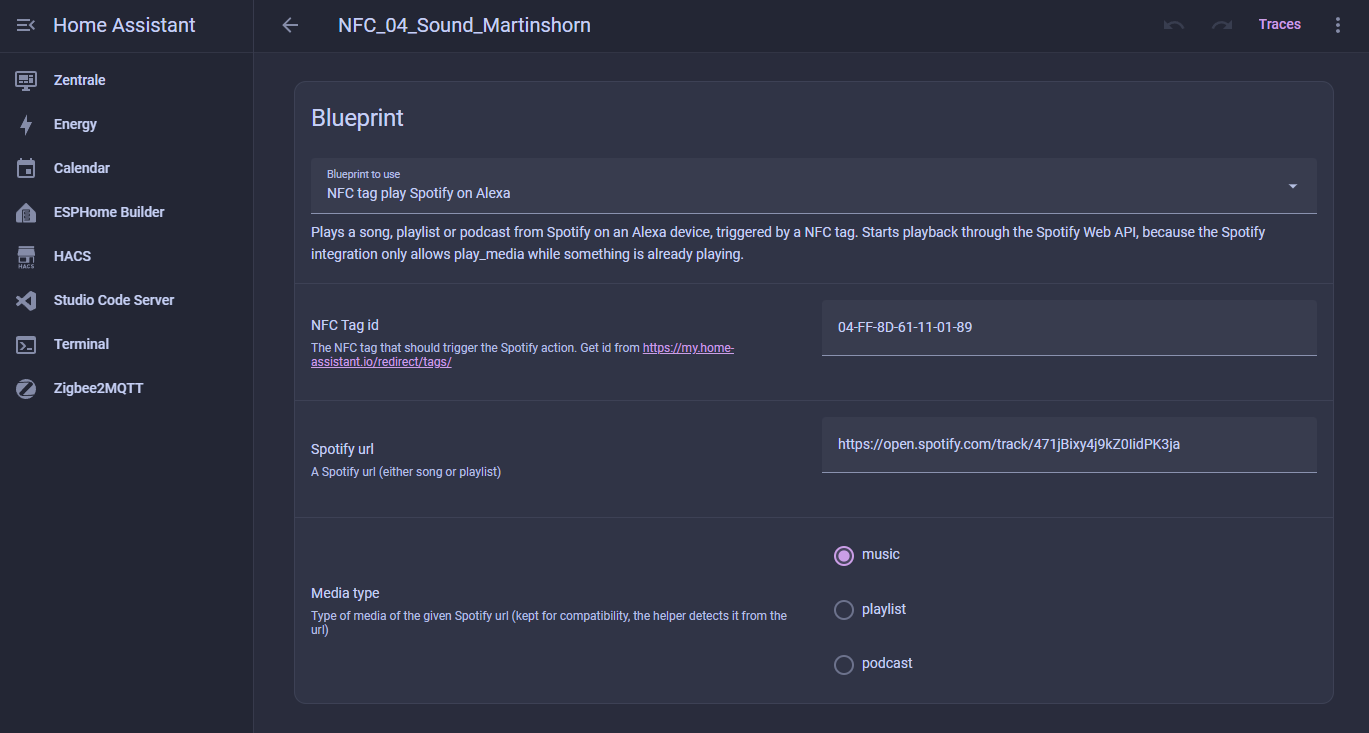Image resolution: width=1369 pixels, height=733 pixels.
Task: Click 'A Spotify url (either song or playlist)' text
Action: coord(406,472)
